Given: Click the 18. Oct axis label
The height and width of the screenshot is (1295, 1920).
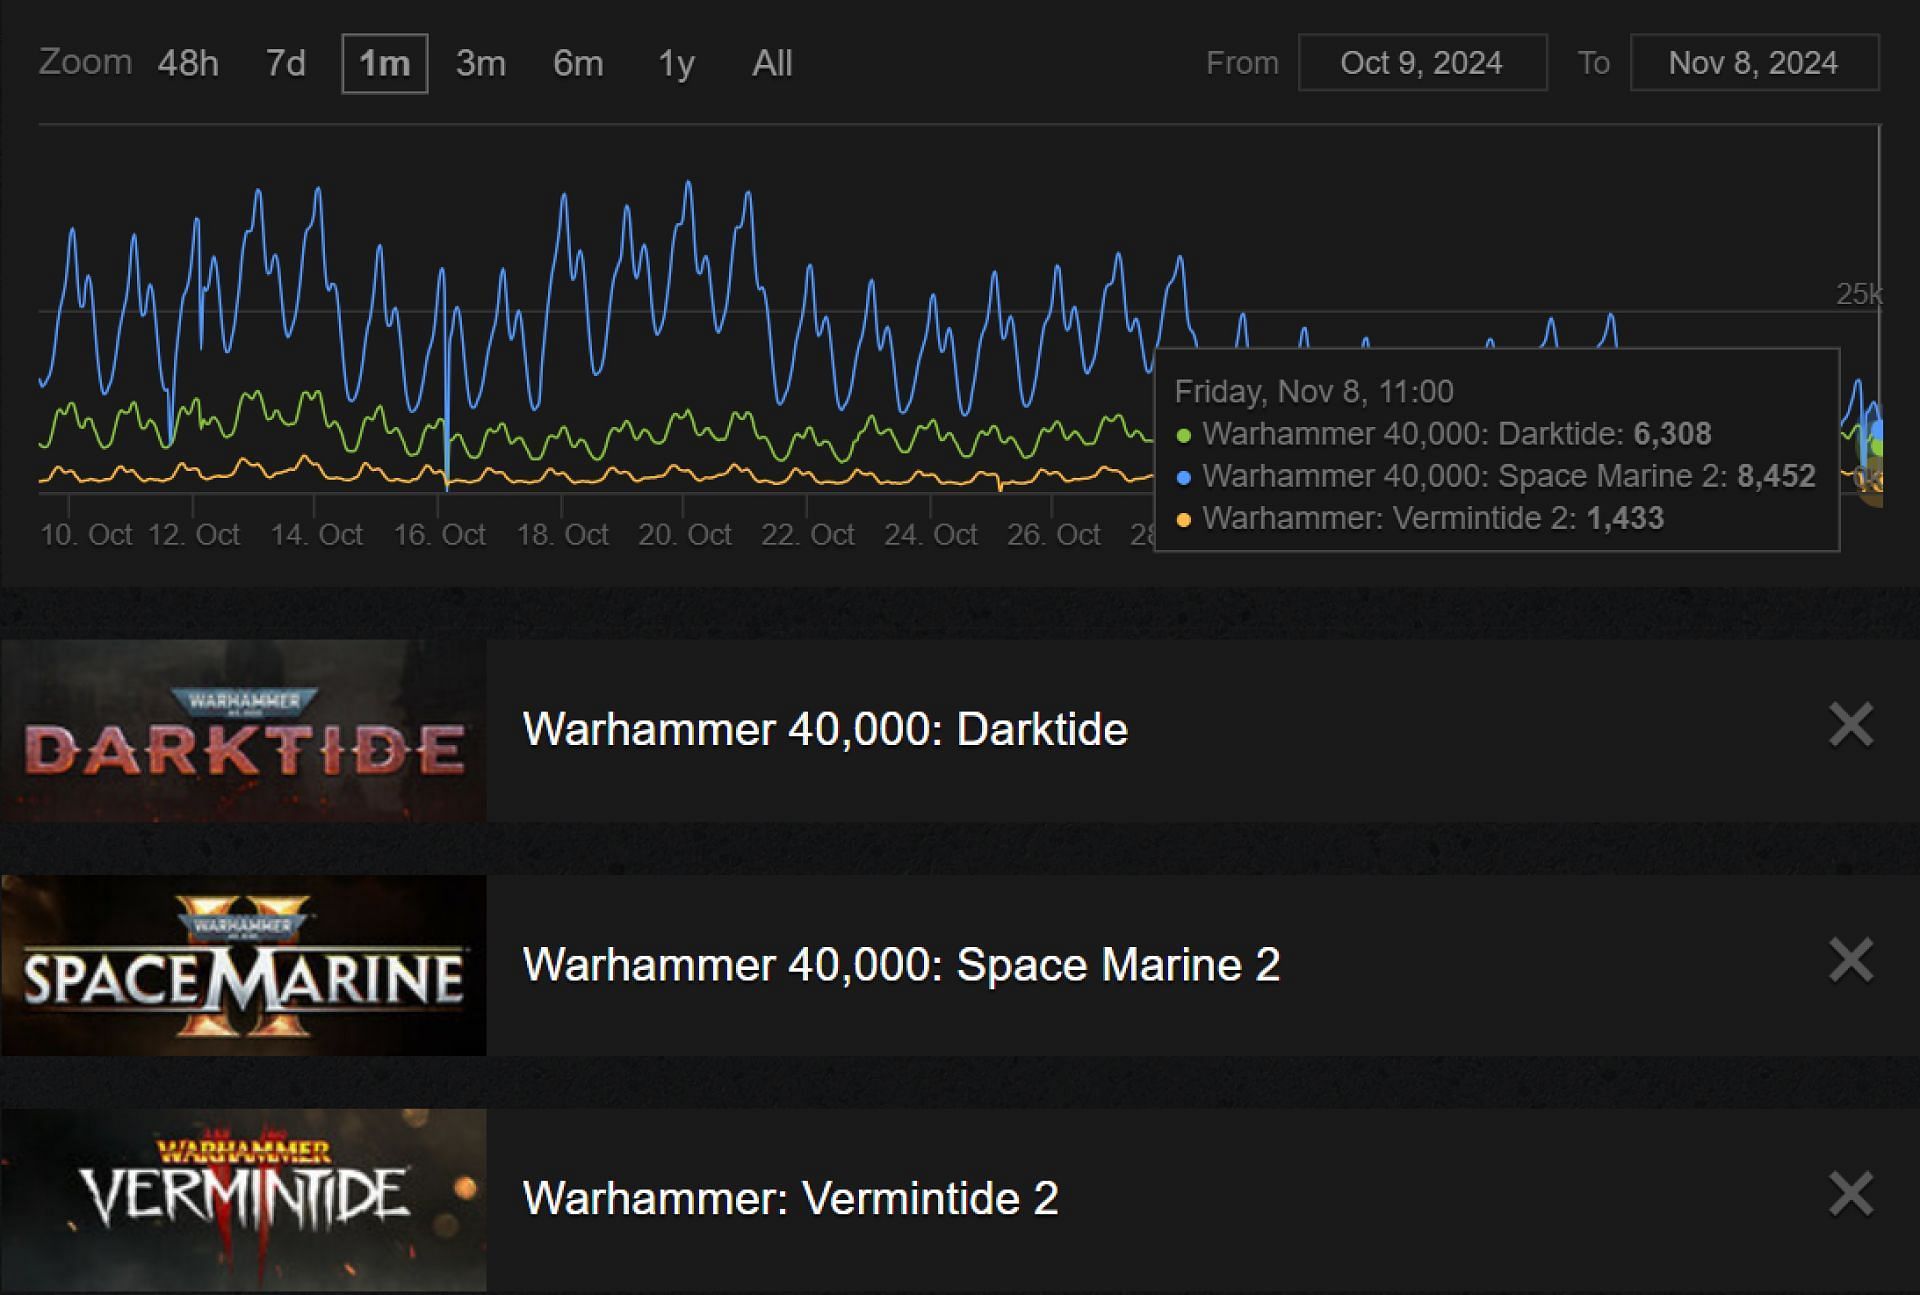Looking at the screenshot, I should click(563, 535).
